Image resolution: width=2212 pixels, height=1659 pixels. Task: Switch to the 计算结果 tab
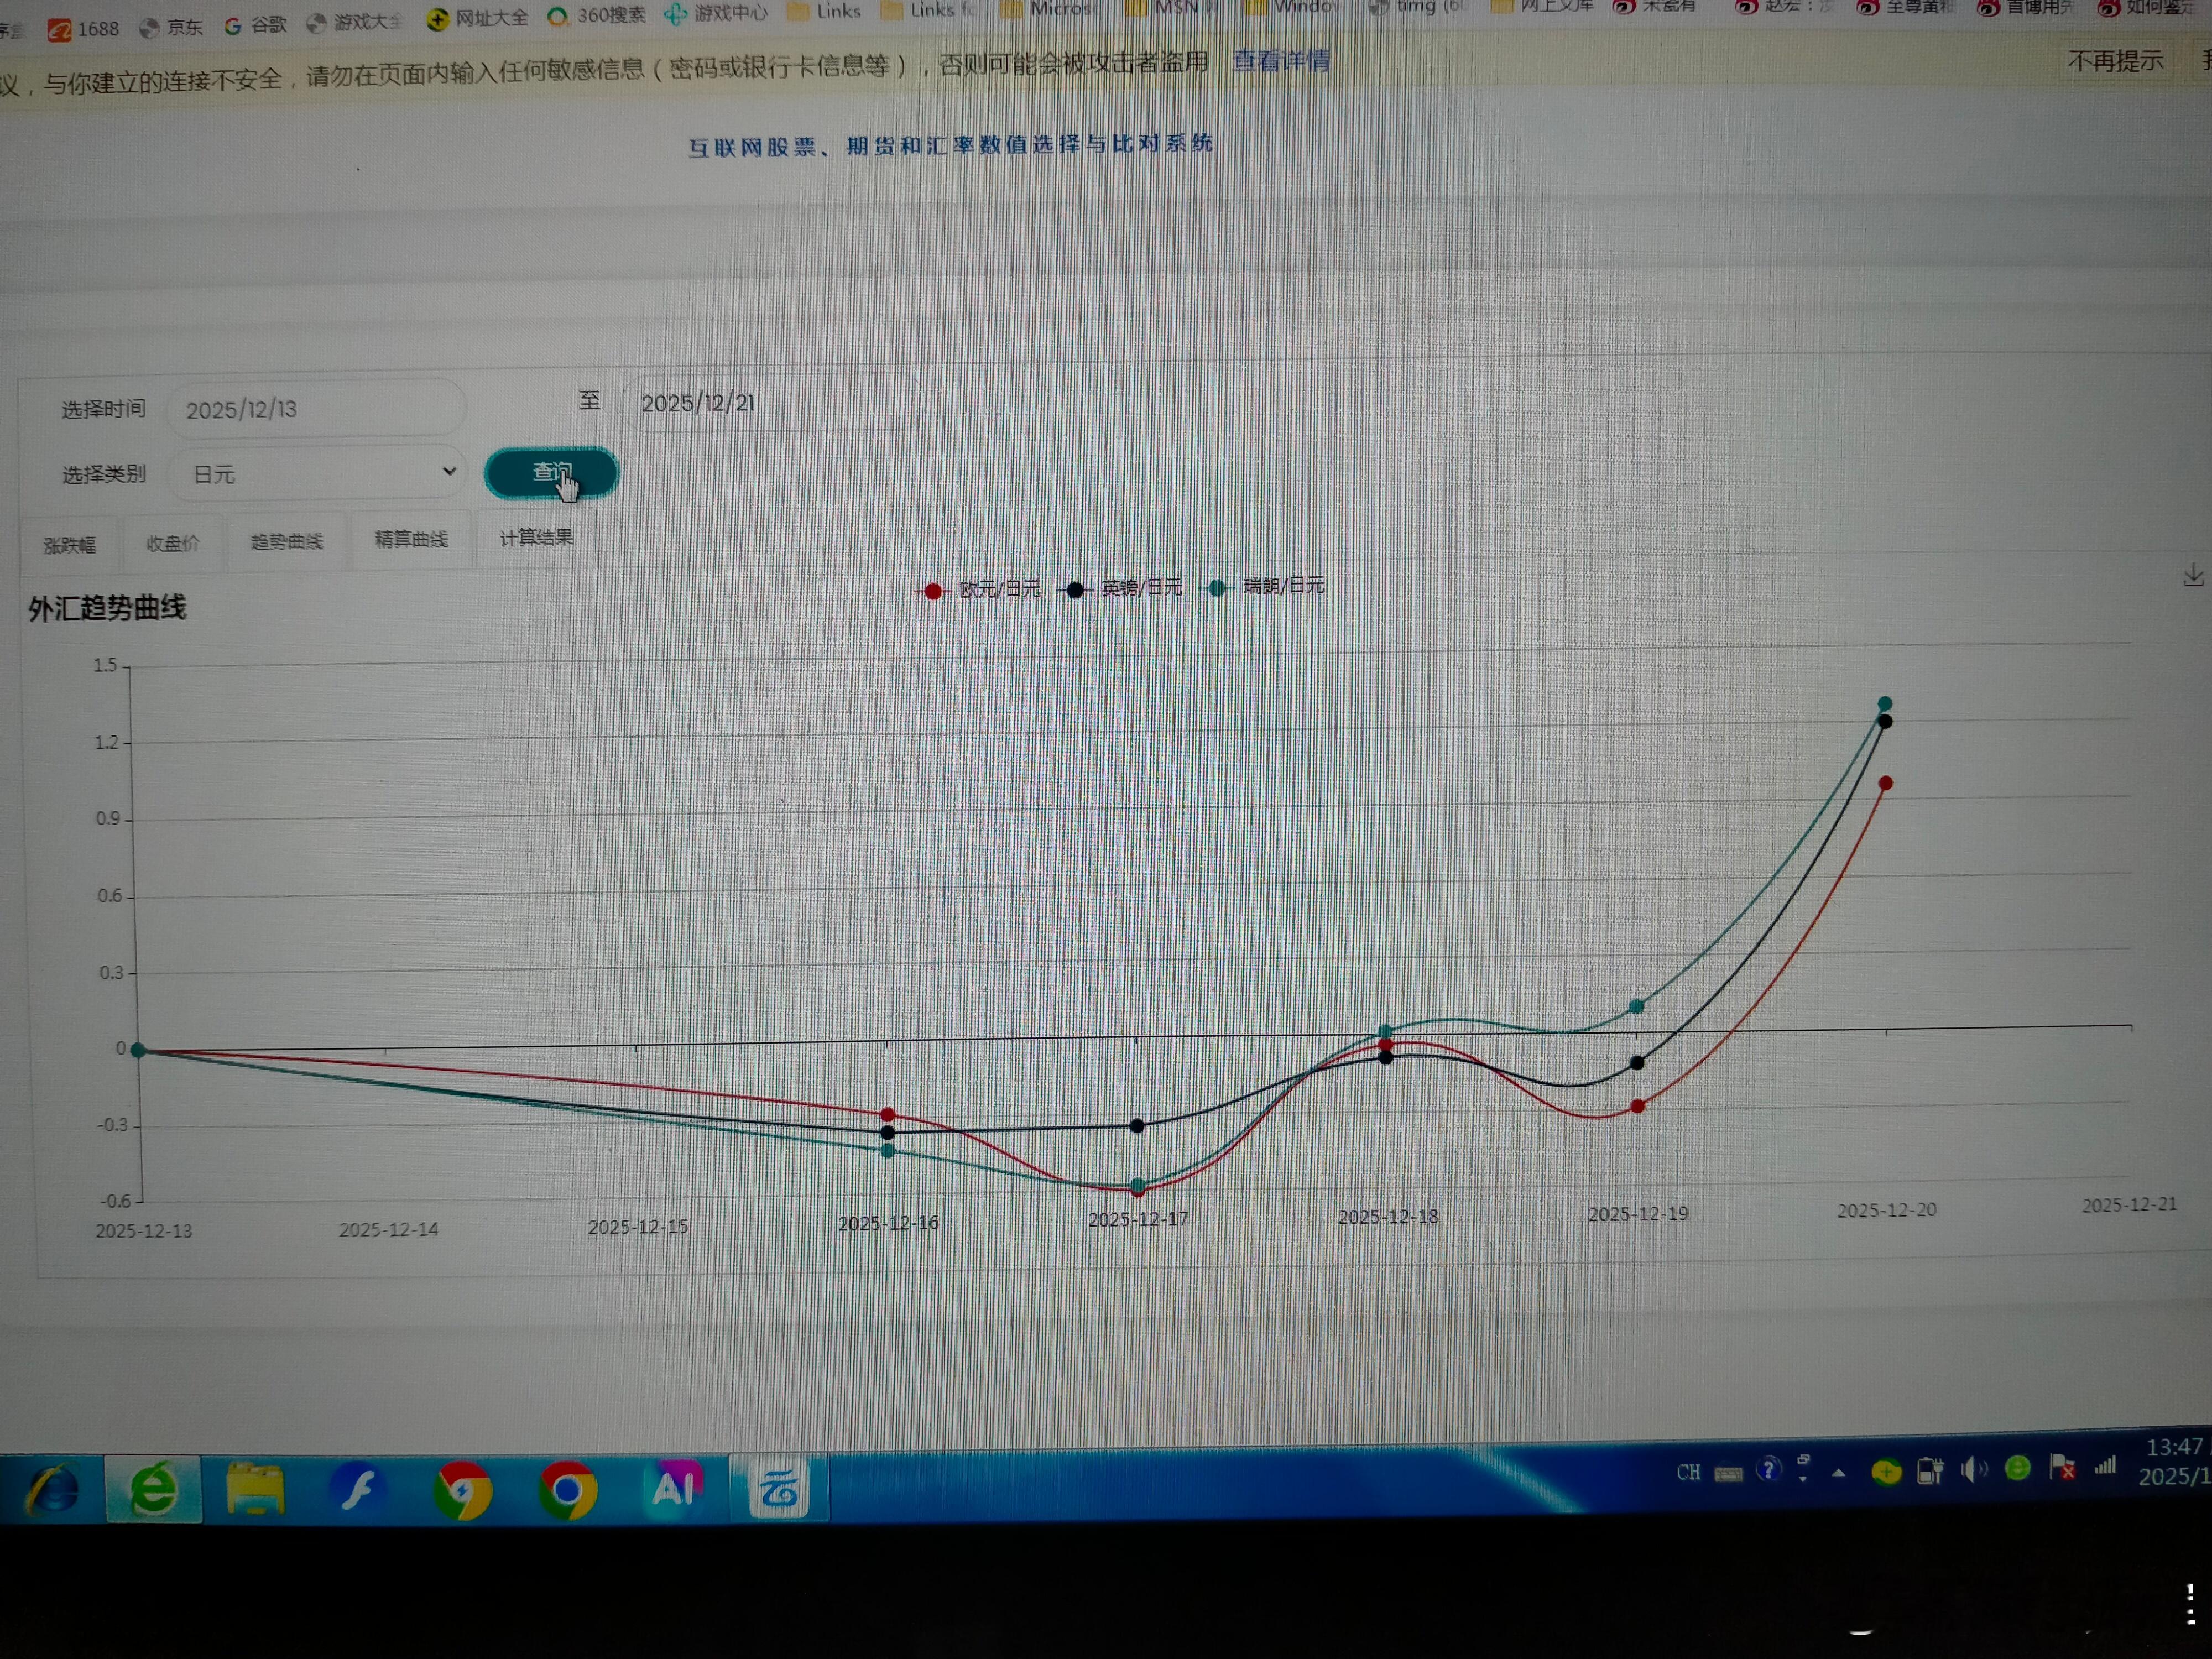(536, 538)
